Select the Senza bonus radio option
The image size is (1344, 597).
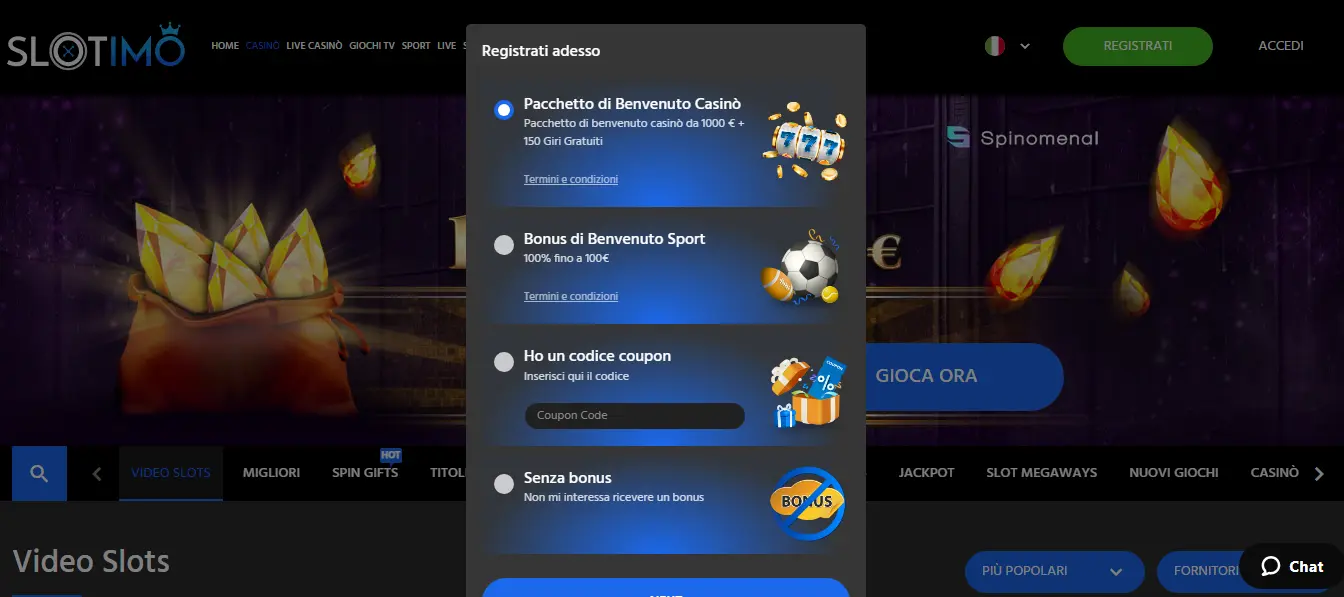tap(504, 484)
